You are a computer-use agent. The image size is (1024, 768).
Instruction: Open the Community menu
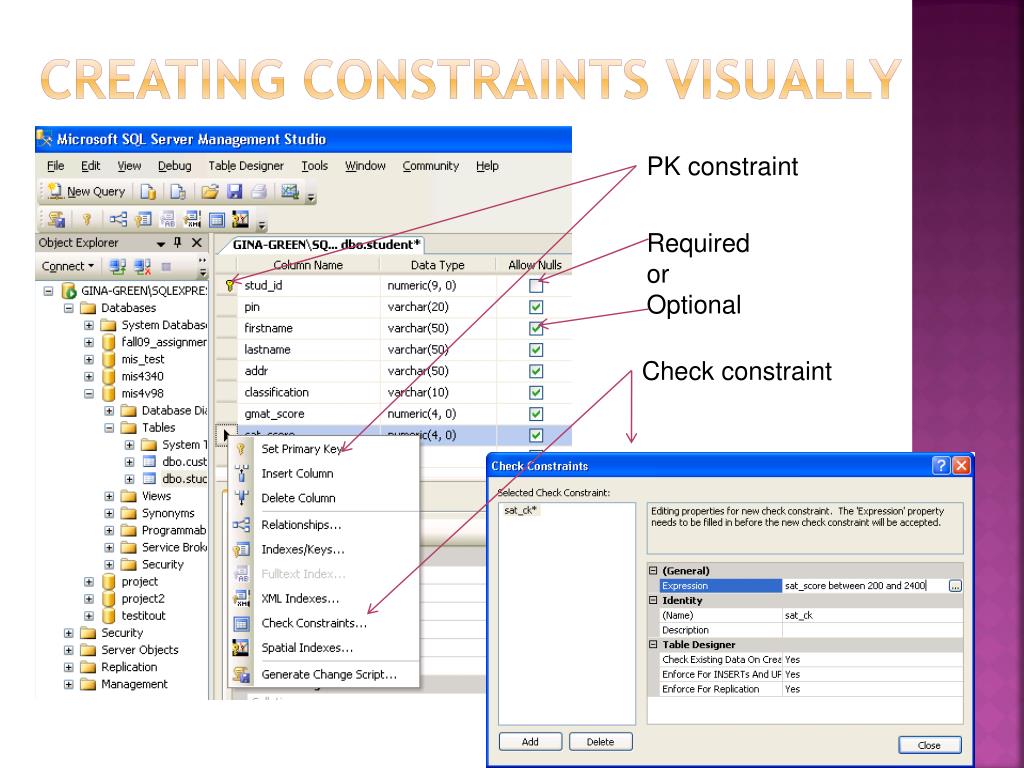430,166
